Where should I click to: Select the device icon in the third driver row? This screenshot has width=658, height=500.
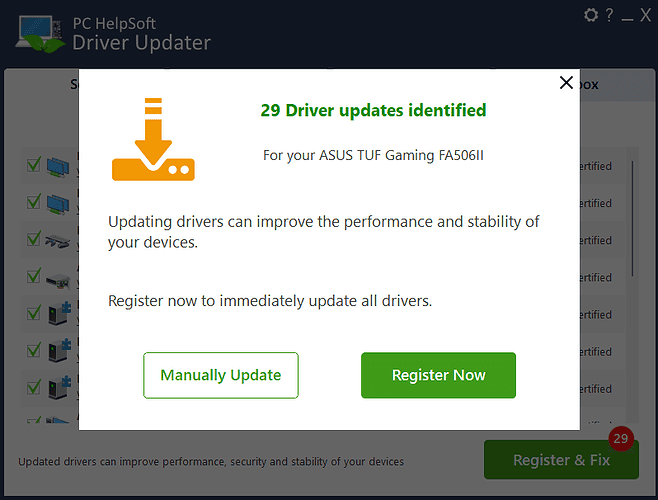tap(60, 240)
